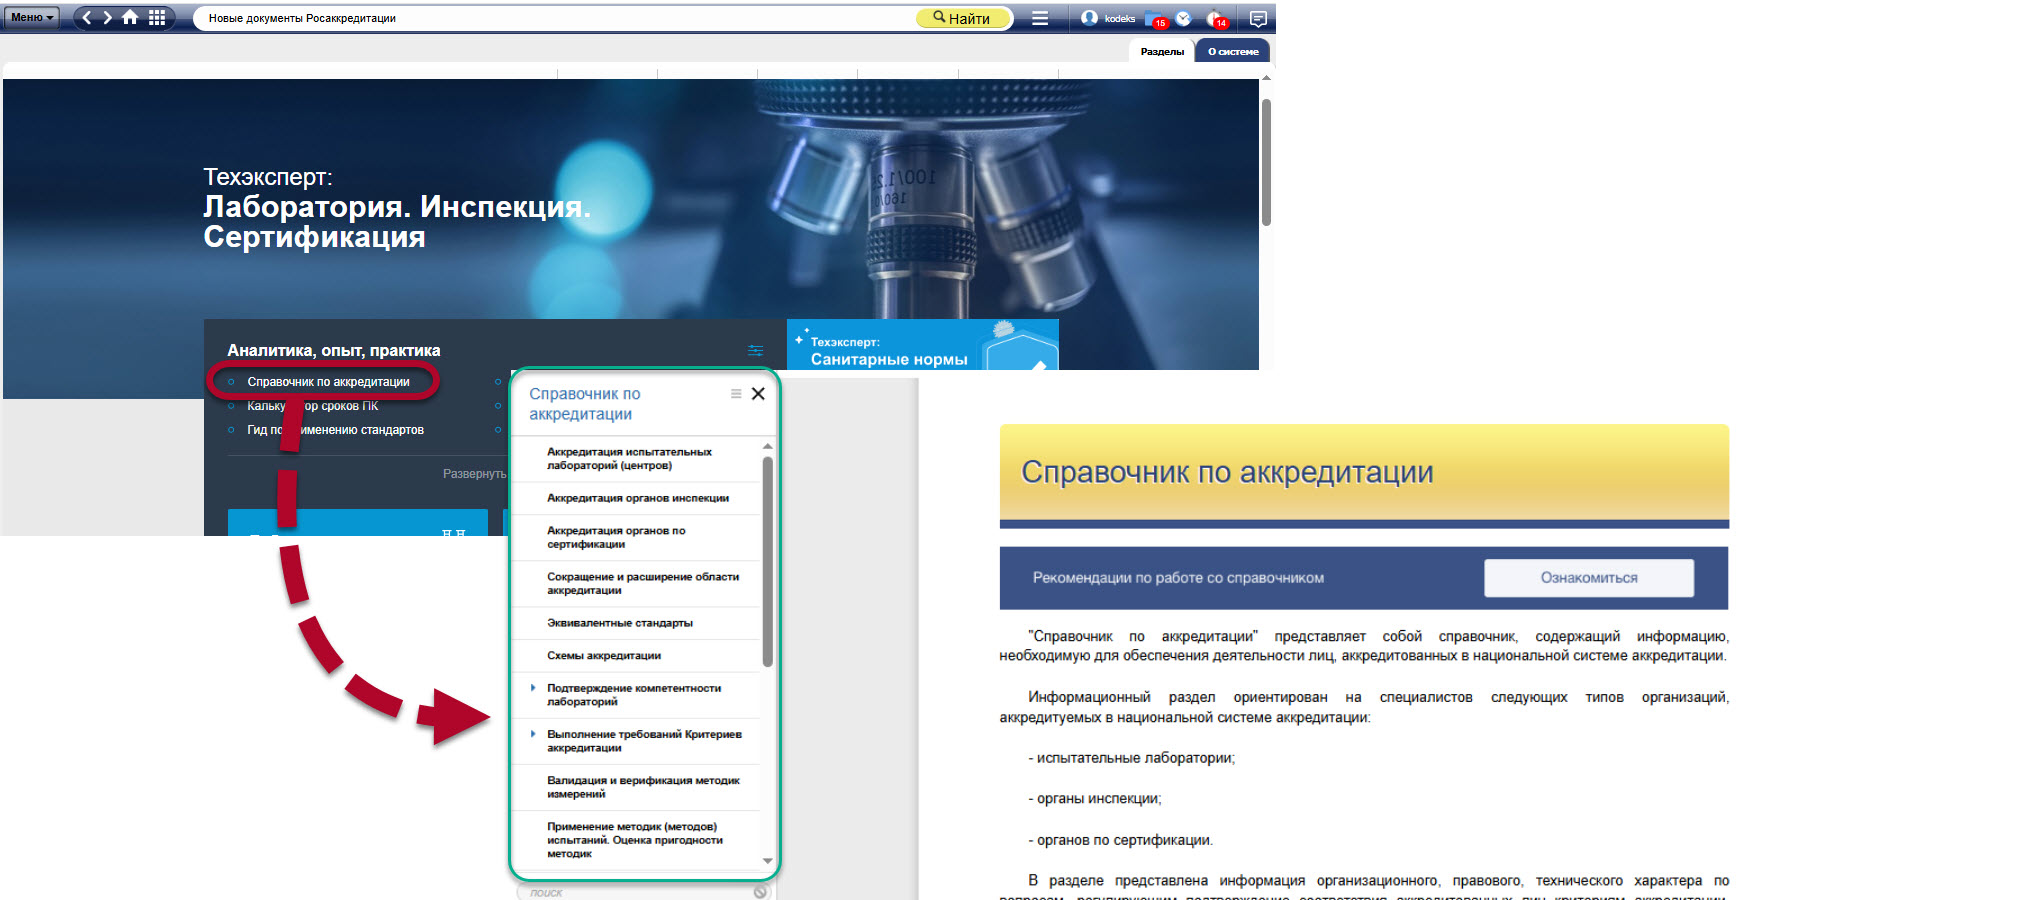Image resolution: width=2028 pixels, height=900 pixels.
Task: Click the forward navigation arrow
Action: (x=107, y=18)
